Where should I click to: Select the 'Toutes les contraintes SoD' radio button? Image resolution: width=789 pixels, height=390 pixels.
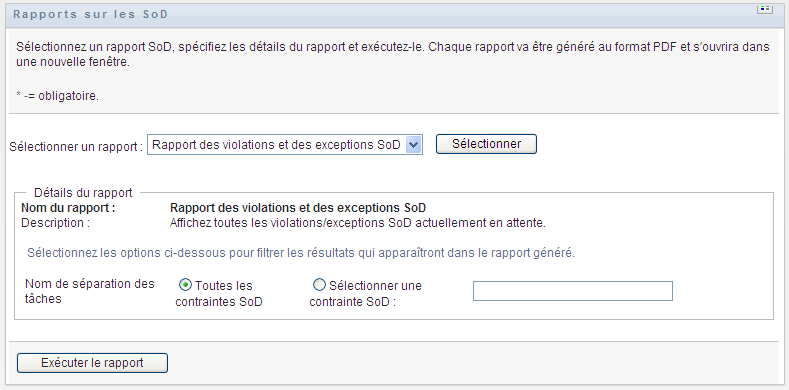(x=185, y=285)
